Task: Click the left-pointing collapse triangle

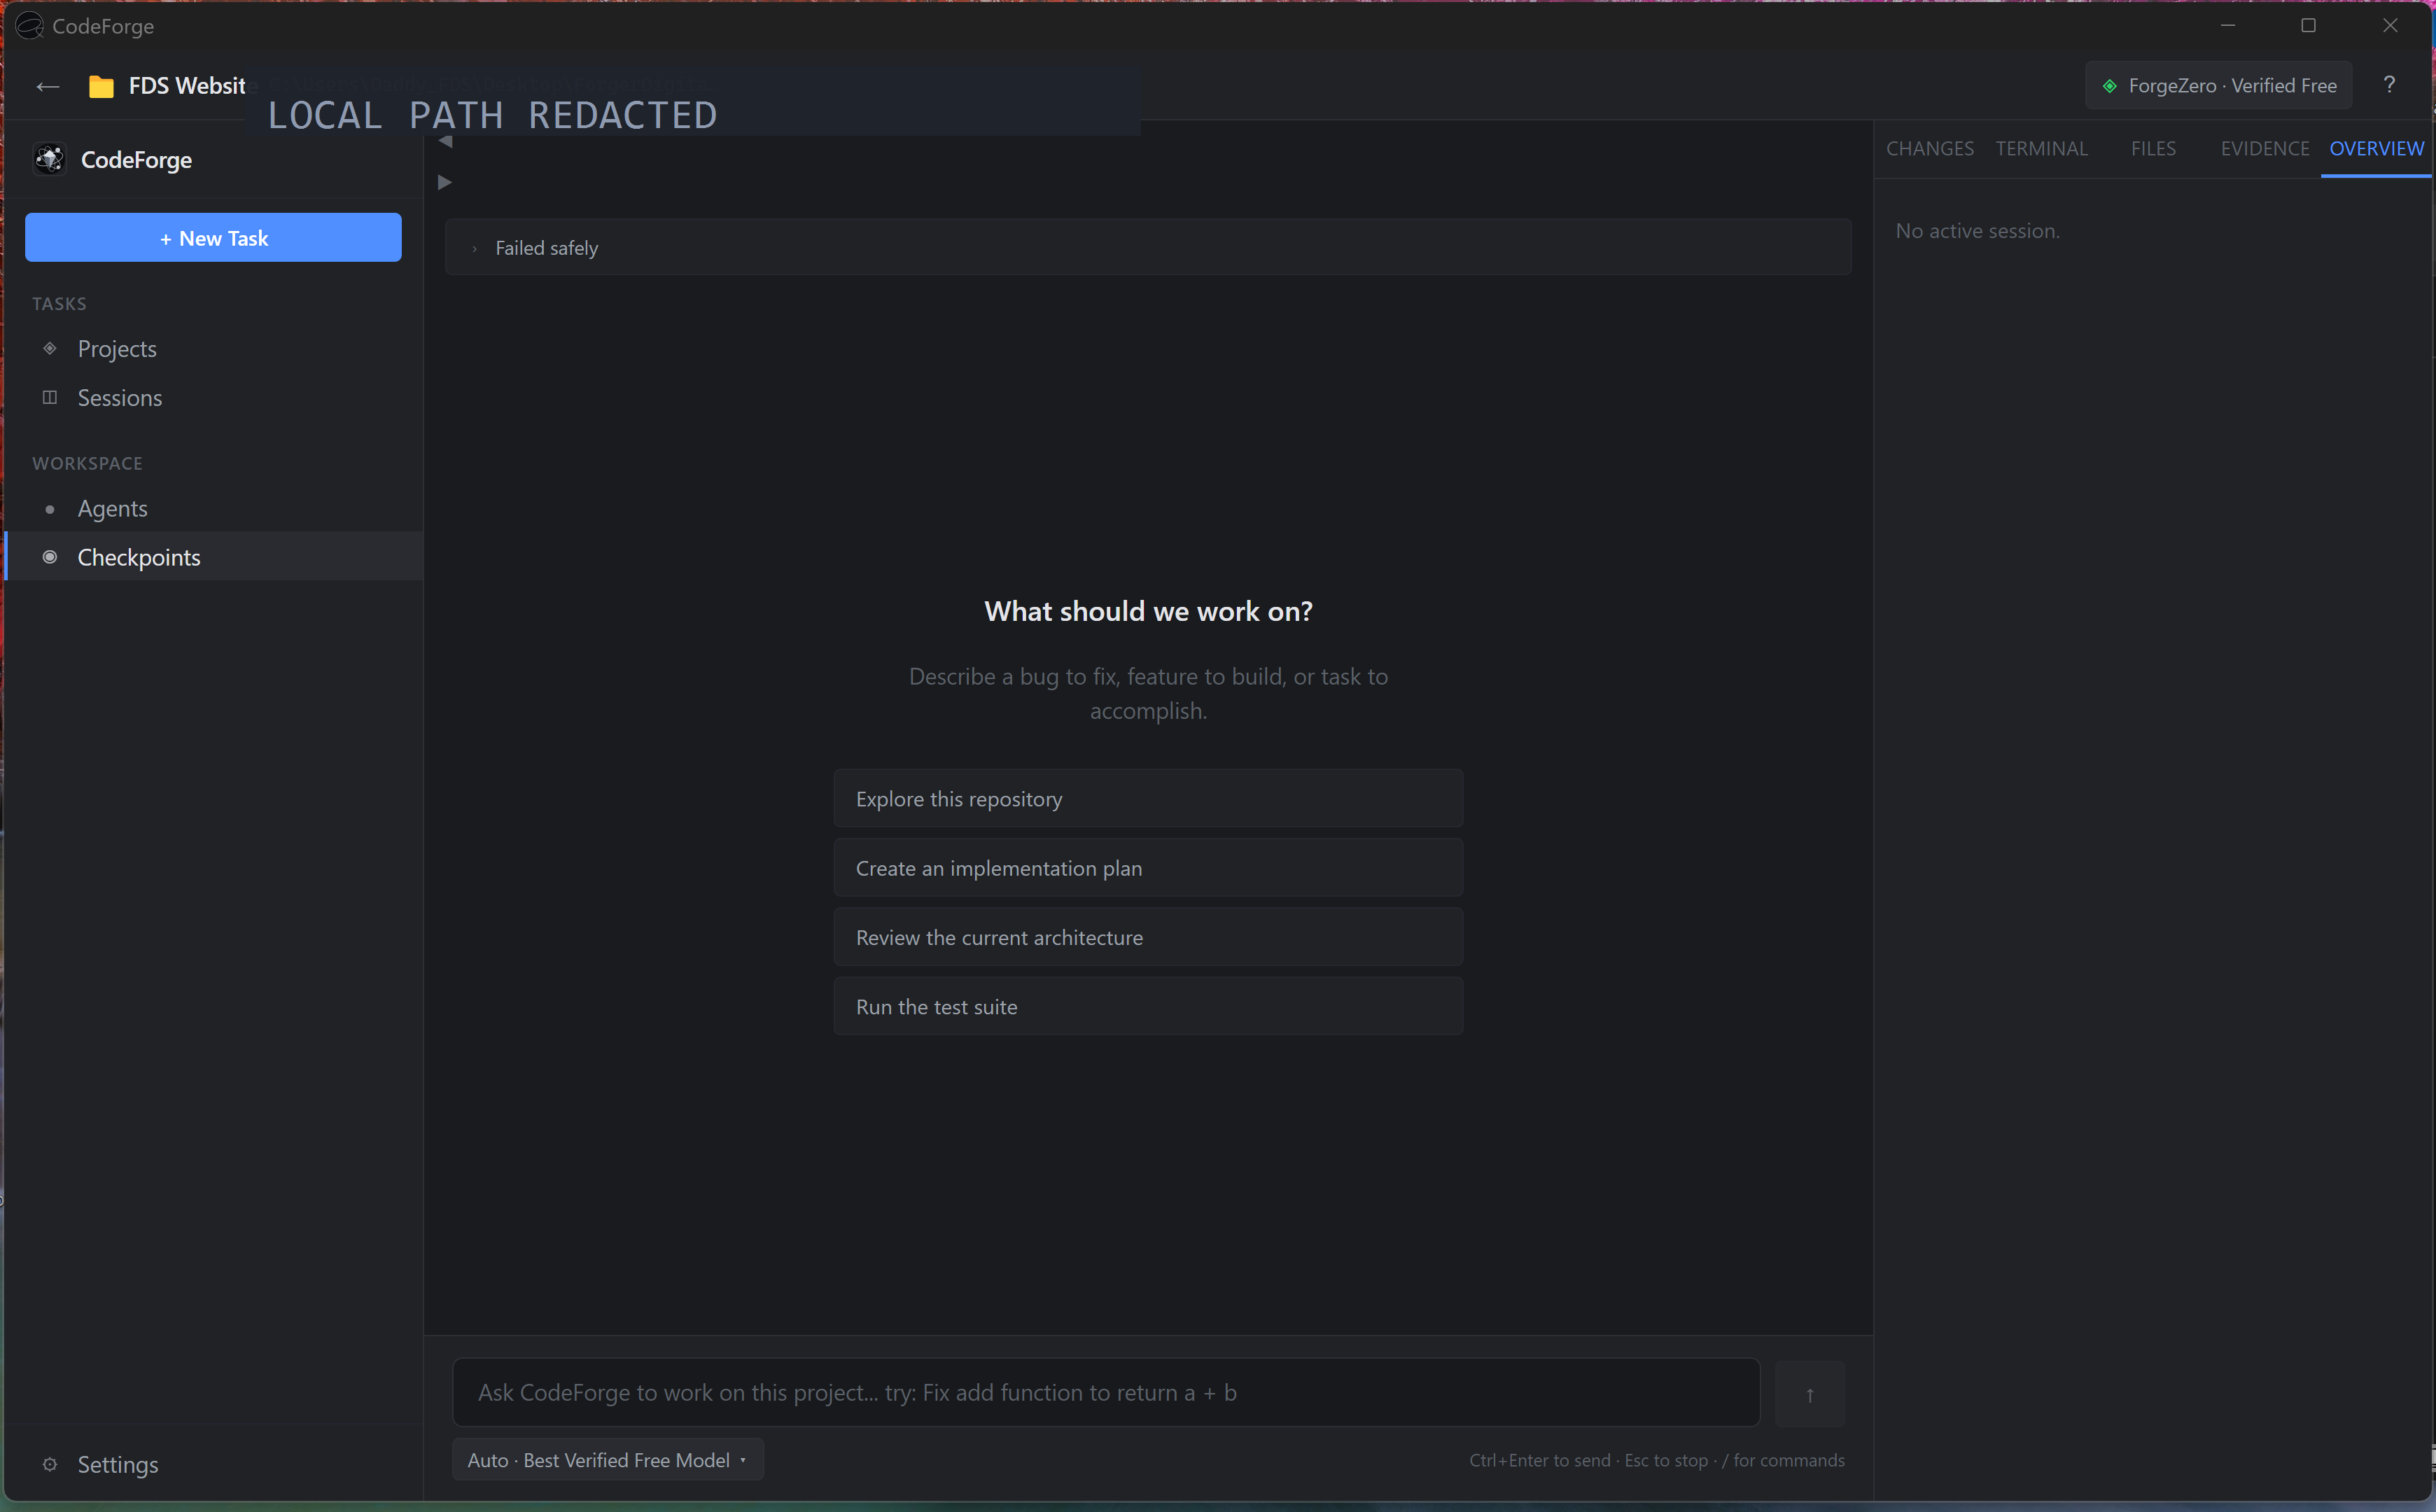Action: (446, 142)
